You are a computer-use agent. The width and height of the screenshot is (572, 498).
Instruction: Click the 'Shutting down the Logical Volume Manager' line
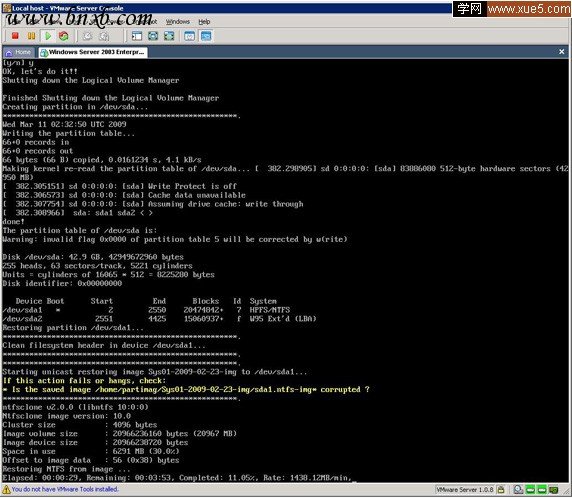(91, 80)
